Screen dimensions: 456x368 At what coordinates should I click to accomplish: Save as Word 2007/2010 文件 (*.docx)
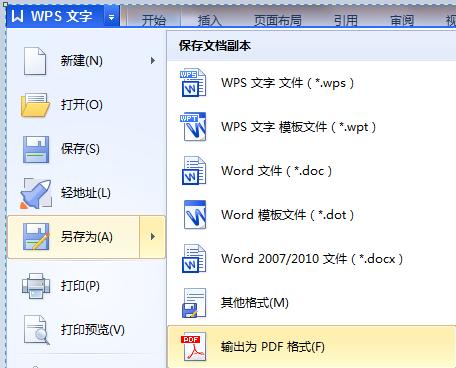point(312,259)
